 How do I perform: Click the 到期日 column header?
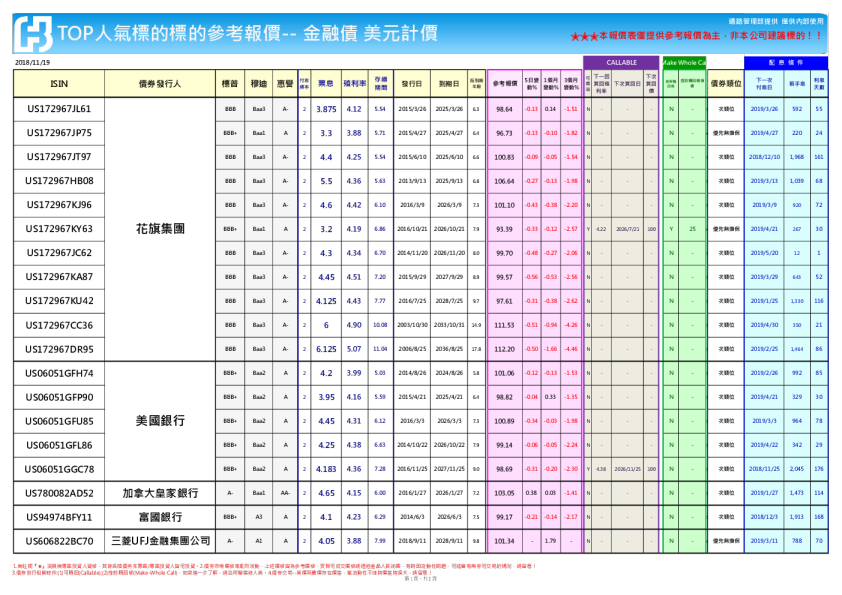[449, 84]
